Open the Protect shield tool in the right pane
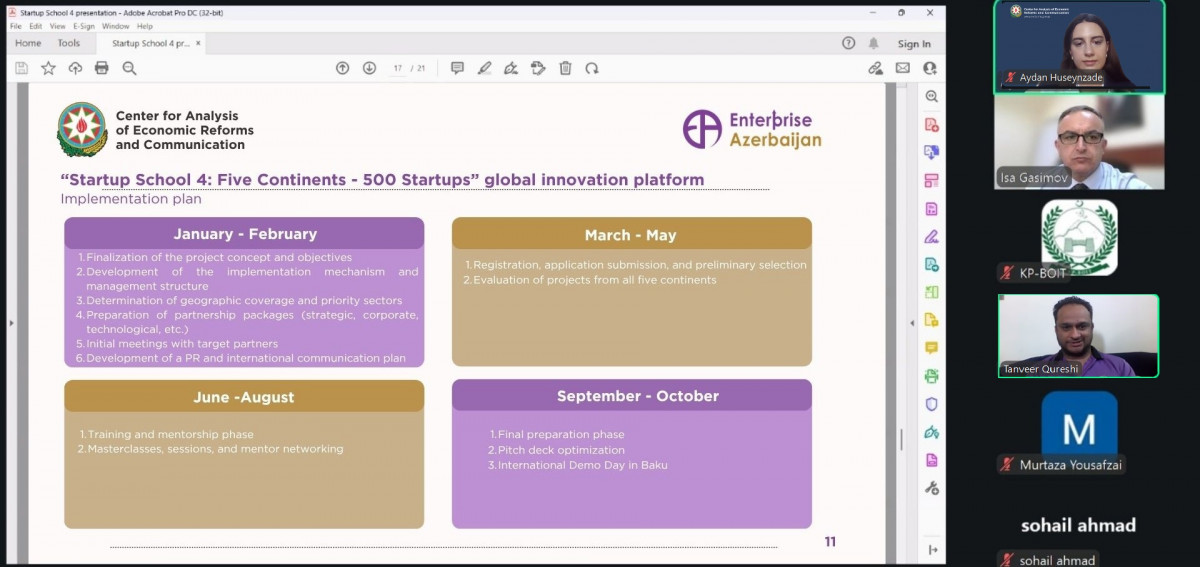 pos(931,404)
